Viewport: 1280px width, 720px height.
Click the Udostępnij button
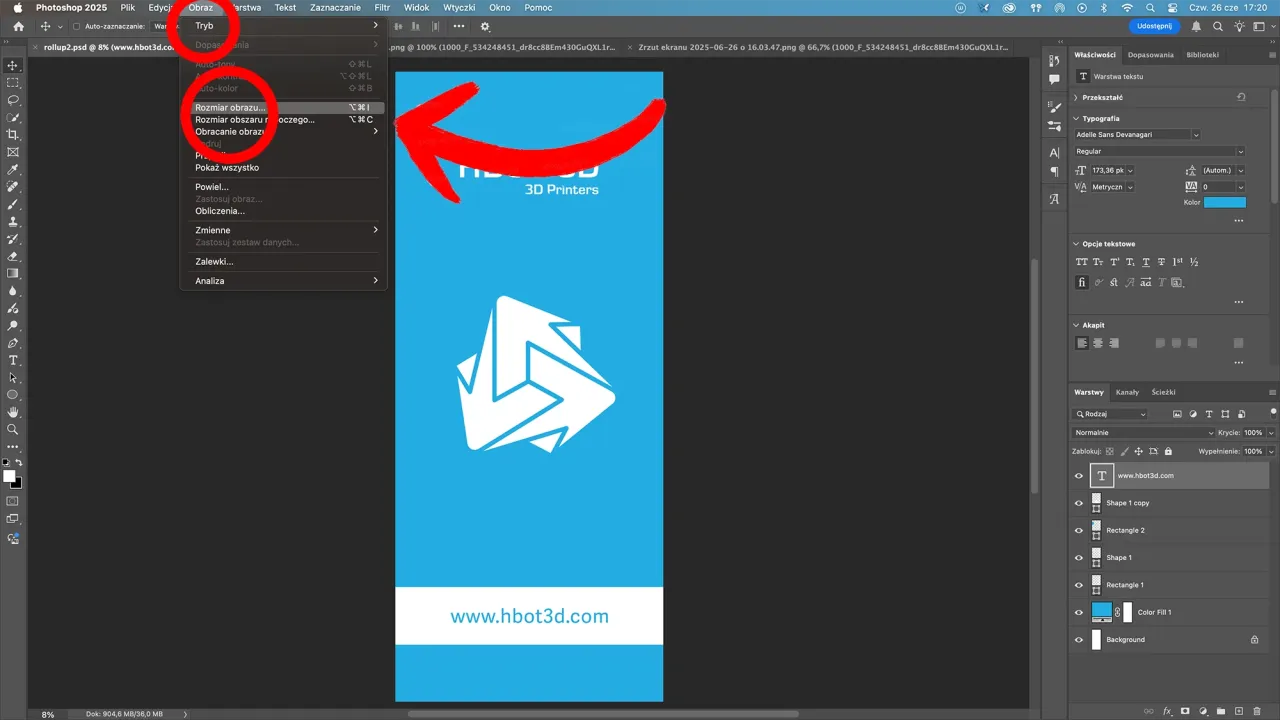1153,26
